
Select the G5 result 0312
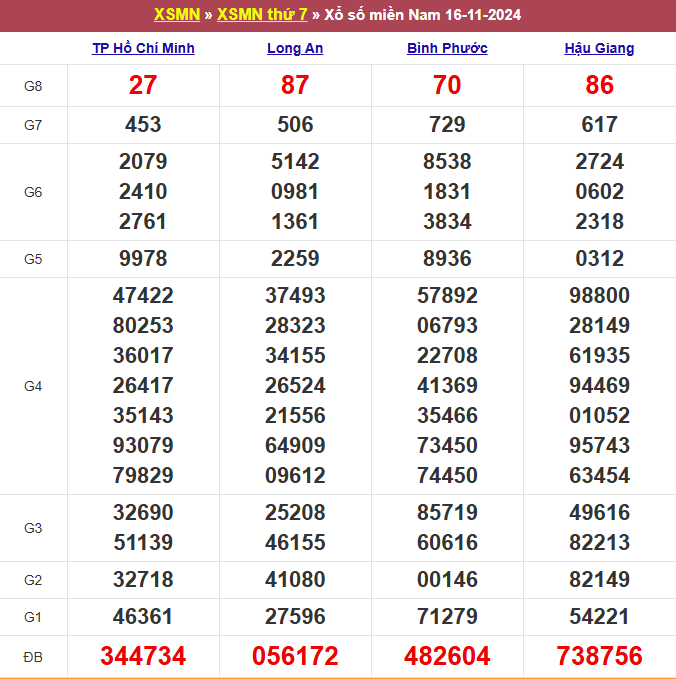click(599, 259)
